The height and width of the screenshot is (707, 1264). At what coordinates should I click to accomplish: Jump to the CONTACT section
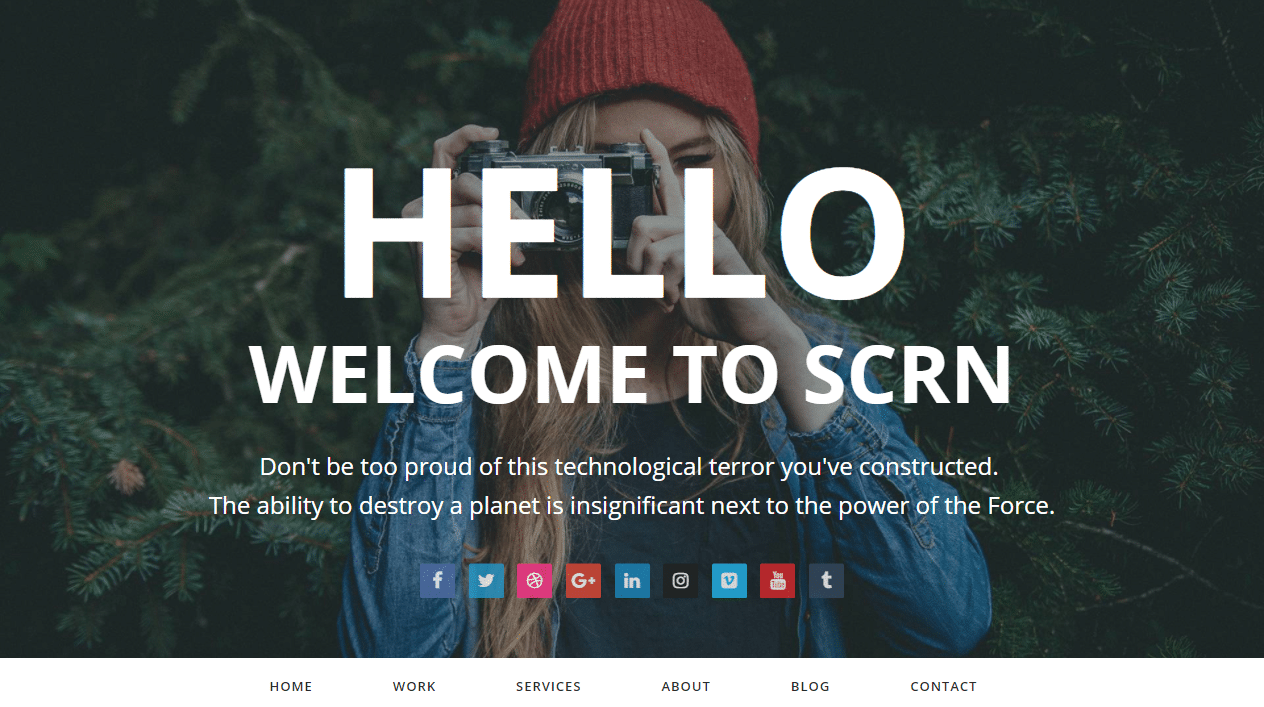(943, 687)
